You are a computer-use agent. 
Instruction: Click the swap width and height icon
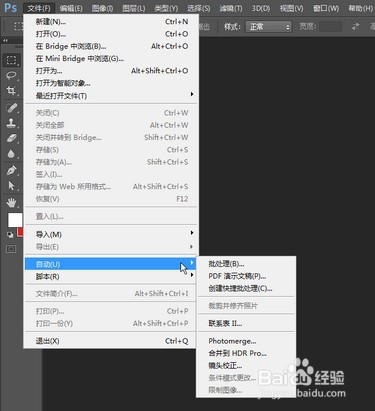click(x=356, y=26)
